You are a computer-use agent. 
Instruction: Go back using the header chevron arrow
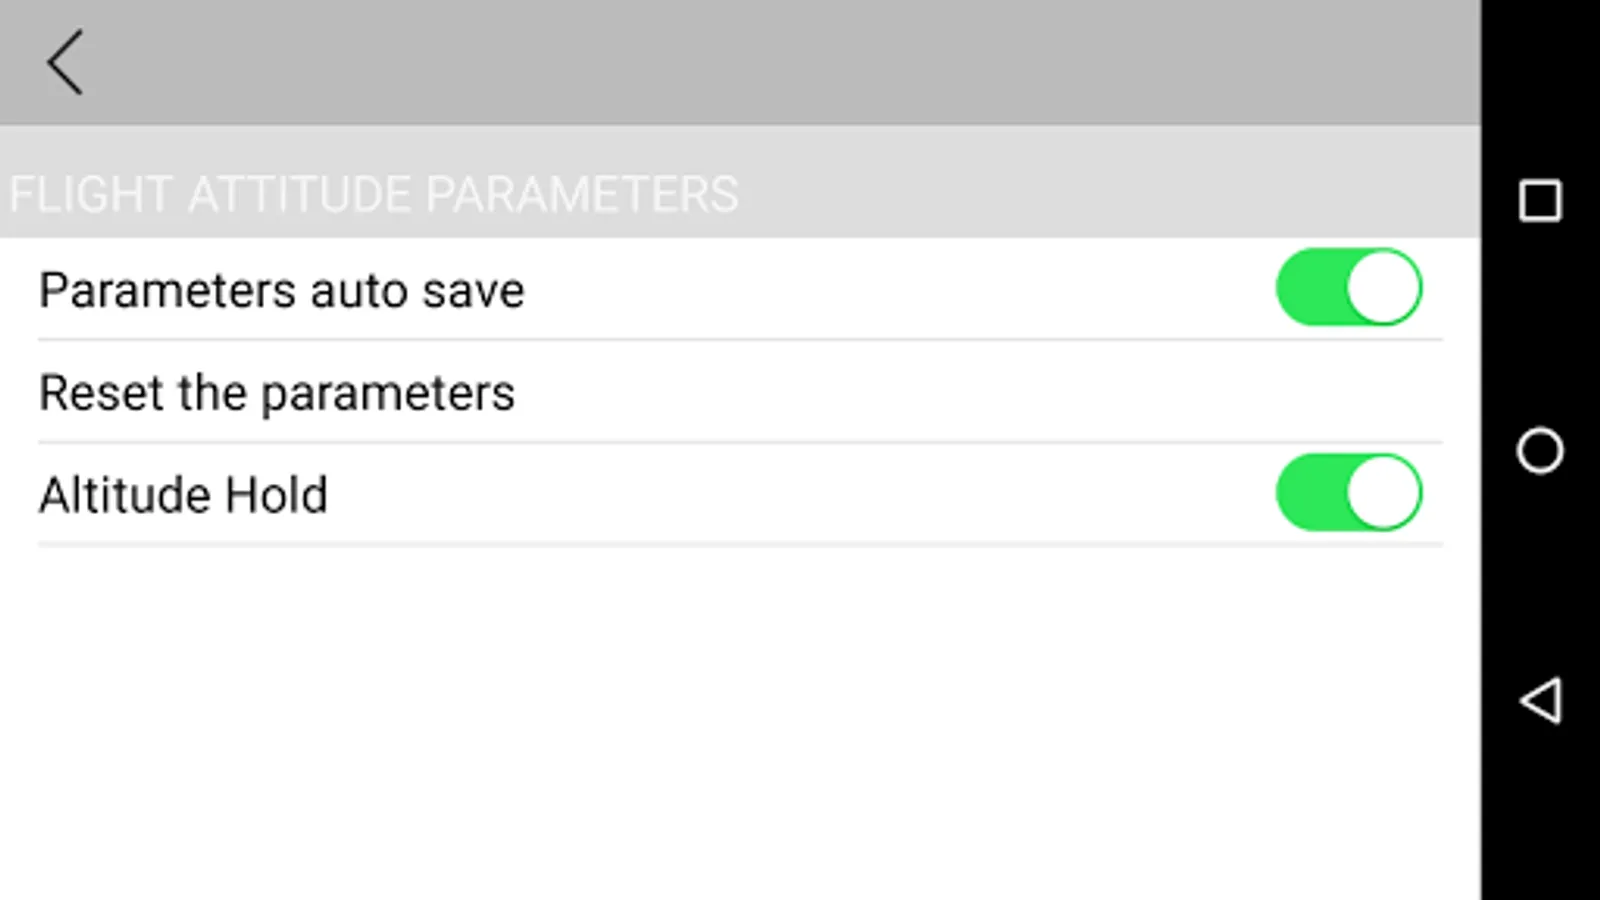point(65,62)
